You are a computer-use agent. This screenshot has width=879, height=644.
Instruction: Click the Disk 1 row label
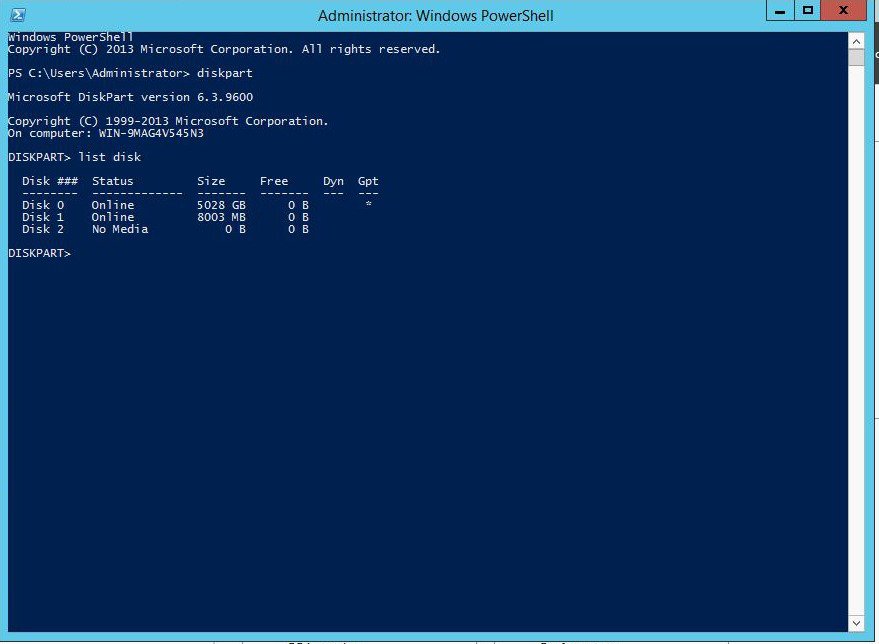pyautogui.click(x=43, y=217)
